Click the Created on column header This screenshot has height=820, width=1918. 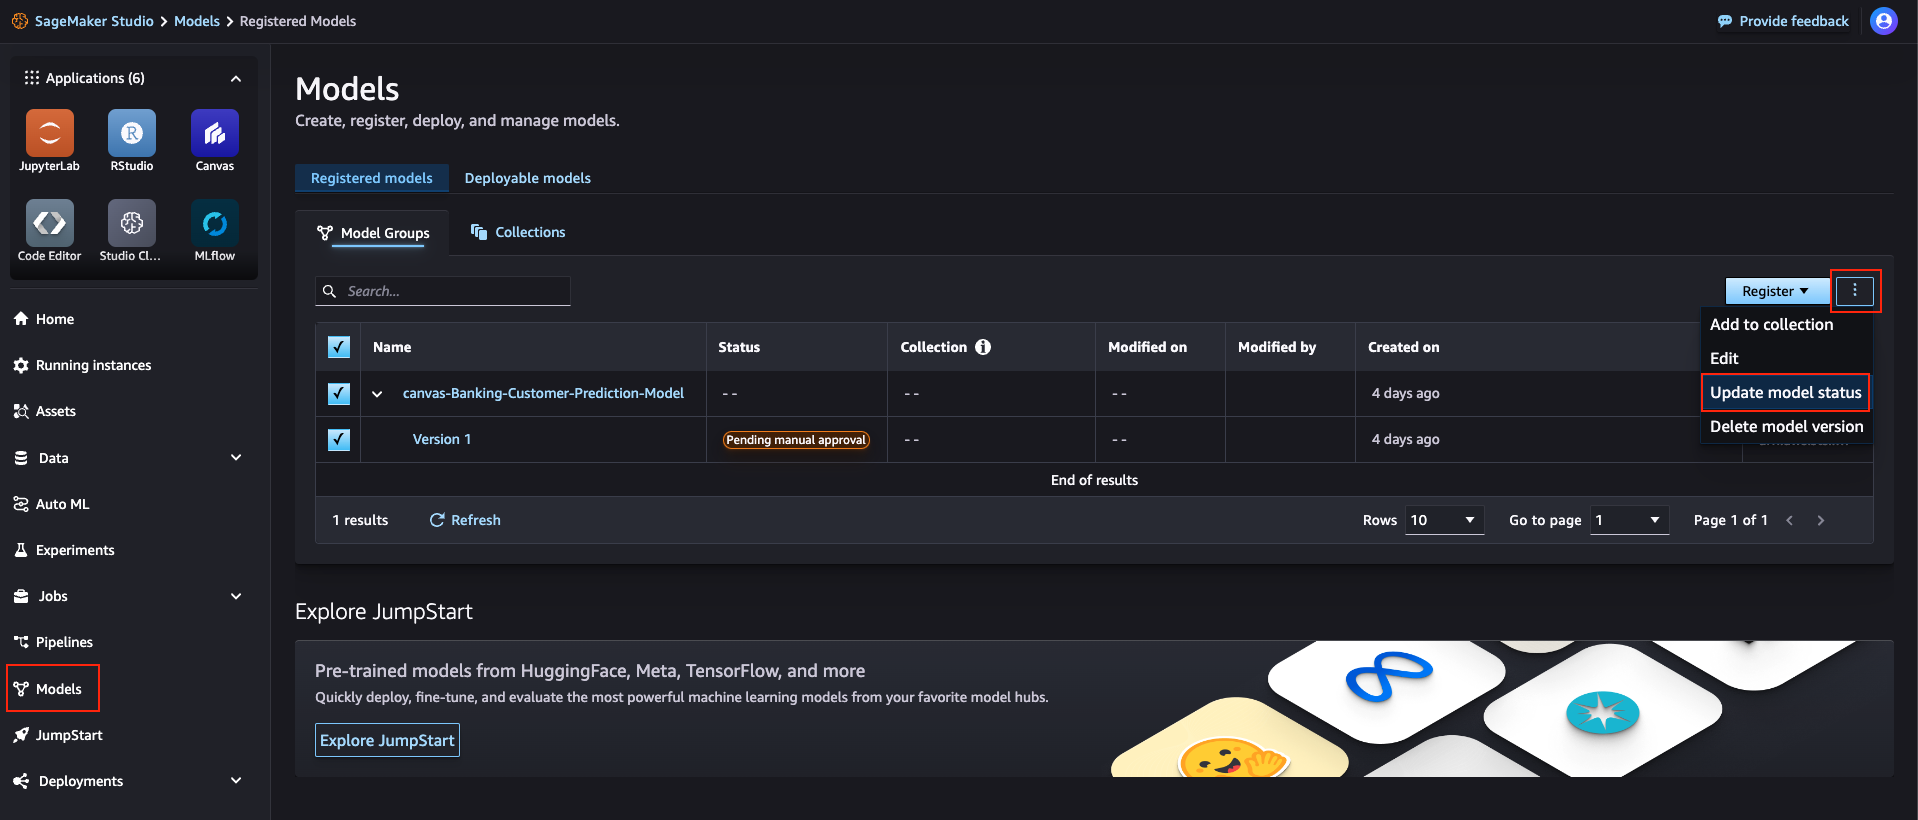[x=1404, y=347]
